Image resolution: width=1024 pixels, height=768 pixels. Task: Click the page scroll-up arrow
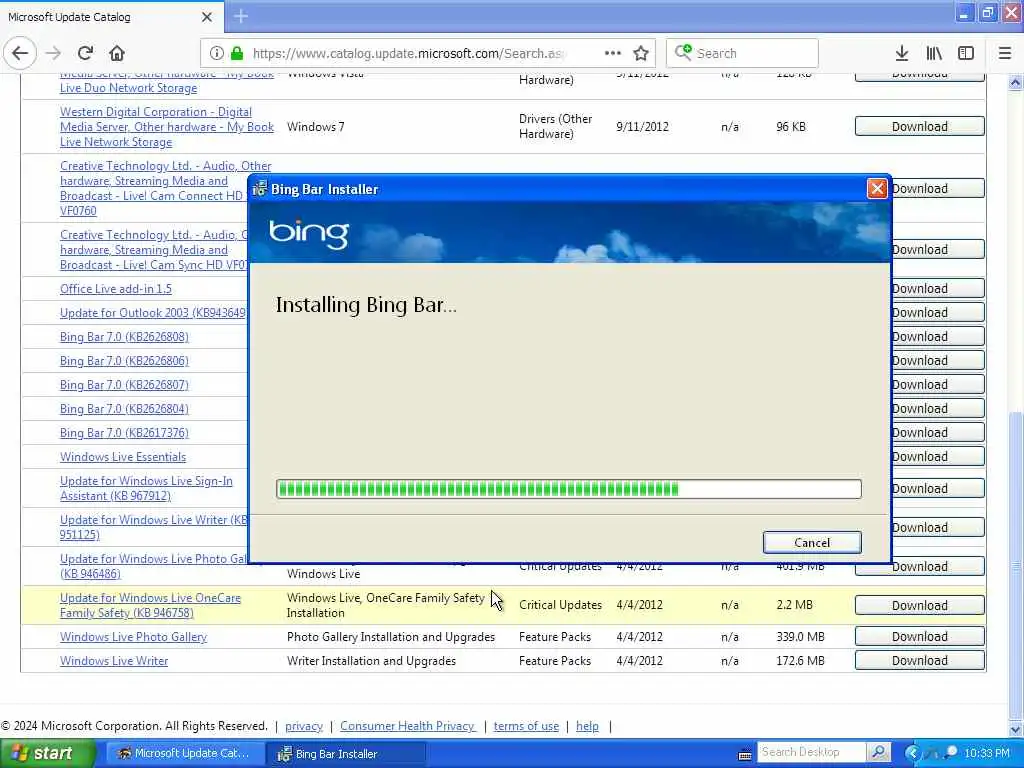[x=1015, y=82]
